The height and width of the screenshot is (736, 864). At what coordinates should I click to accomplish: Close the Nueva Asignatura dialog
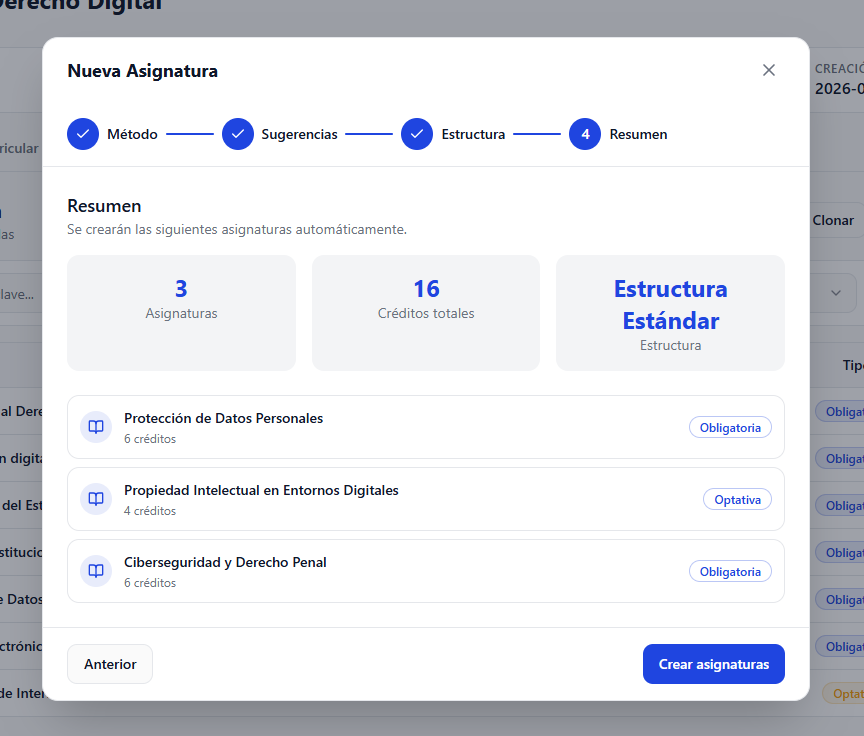click(768, 70)
